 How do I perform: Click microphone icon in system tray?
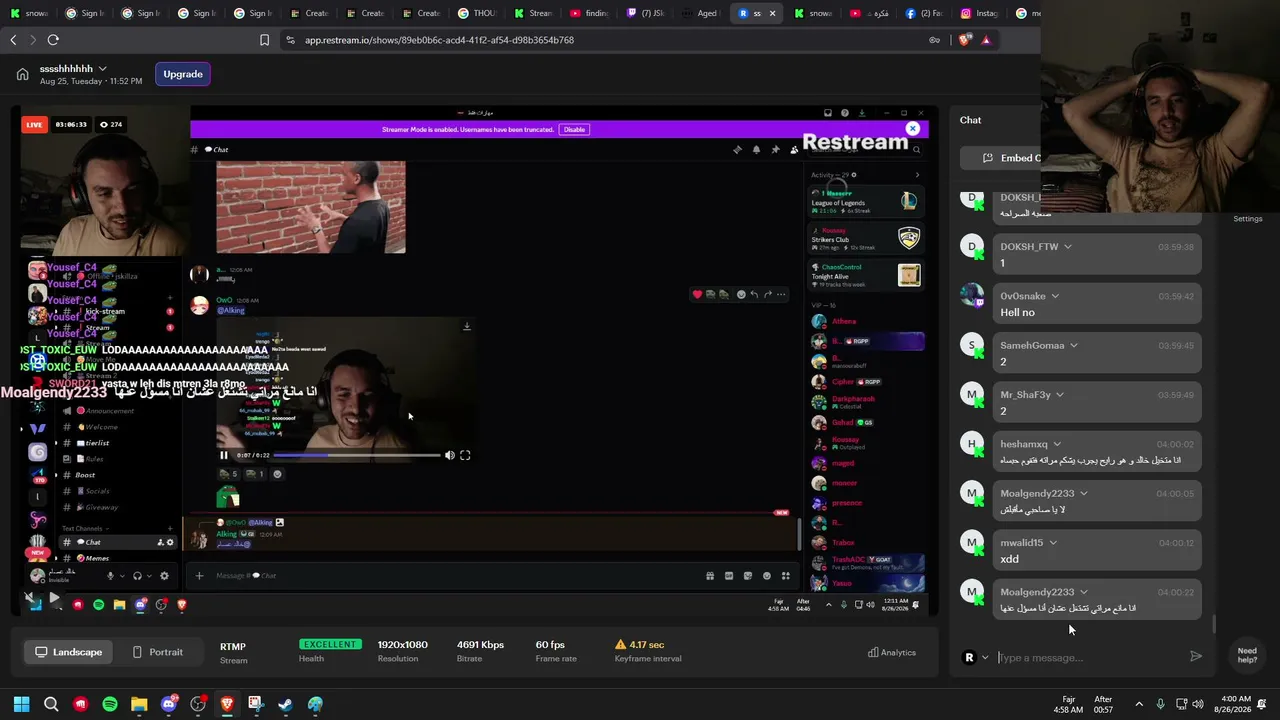(1160, 704)
